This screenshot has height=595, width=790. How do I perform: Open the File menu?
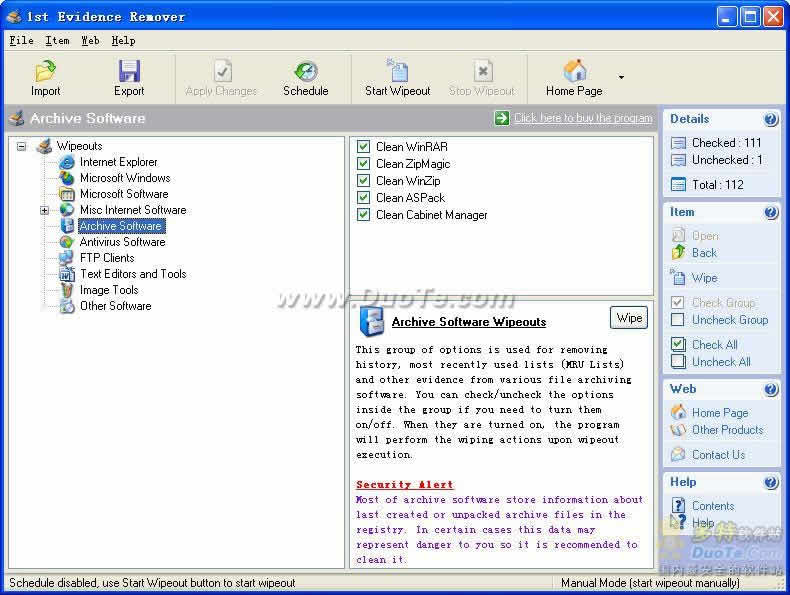(22, 41)
